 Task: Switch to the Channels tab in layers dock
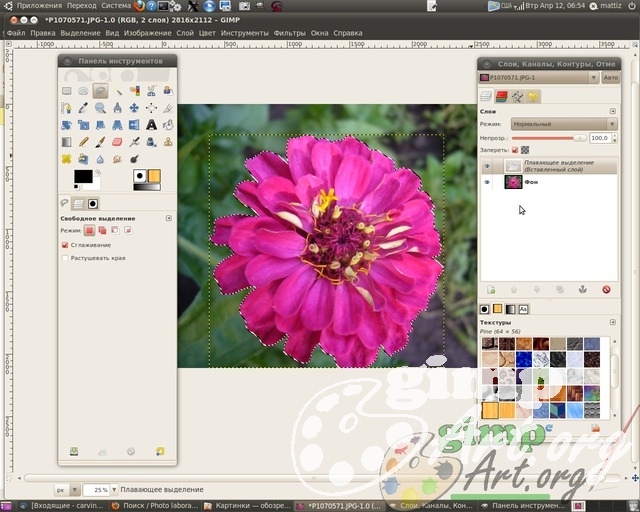(x=502, y=96)
